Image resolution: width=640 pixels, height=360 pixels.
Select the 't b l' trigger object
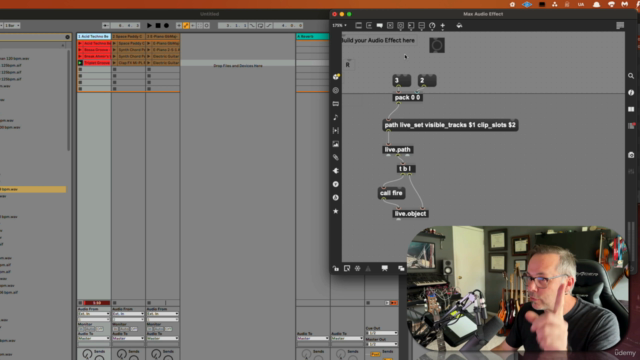coord(406,169)
